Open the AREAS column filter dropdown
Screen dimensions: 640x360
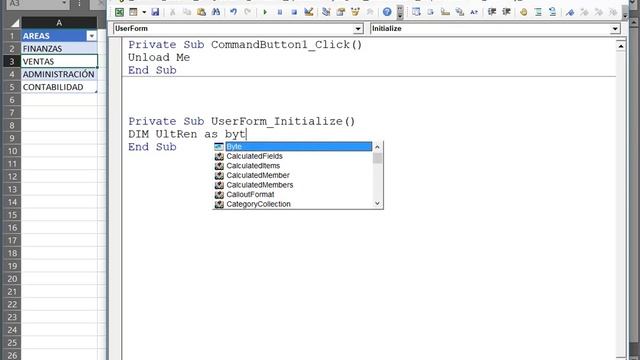[x=92, y=36]
